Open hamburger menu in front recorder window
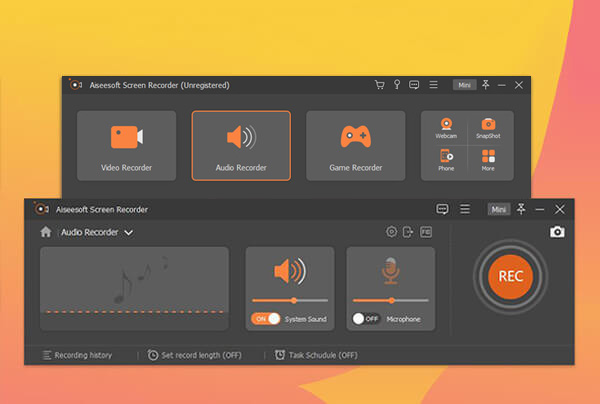 coord(465,209)
